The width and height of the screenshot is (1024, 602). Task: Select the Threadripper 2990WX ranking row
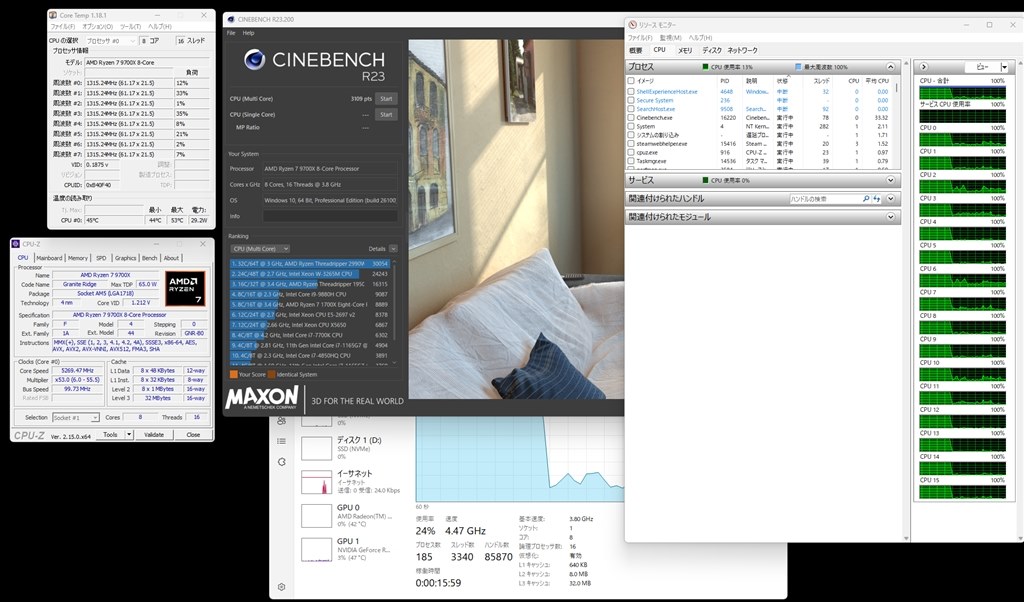click(310, 264)
